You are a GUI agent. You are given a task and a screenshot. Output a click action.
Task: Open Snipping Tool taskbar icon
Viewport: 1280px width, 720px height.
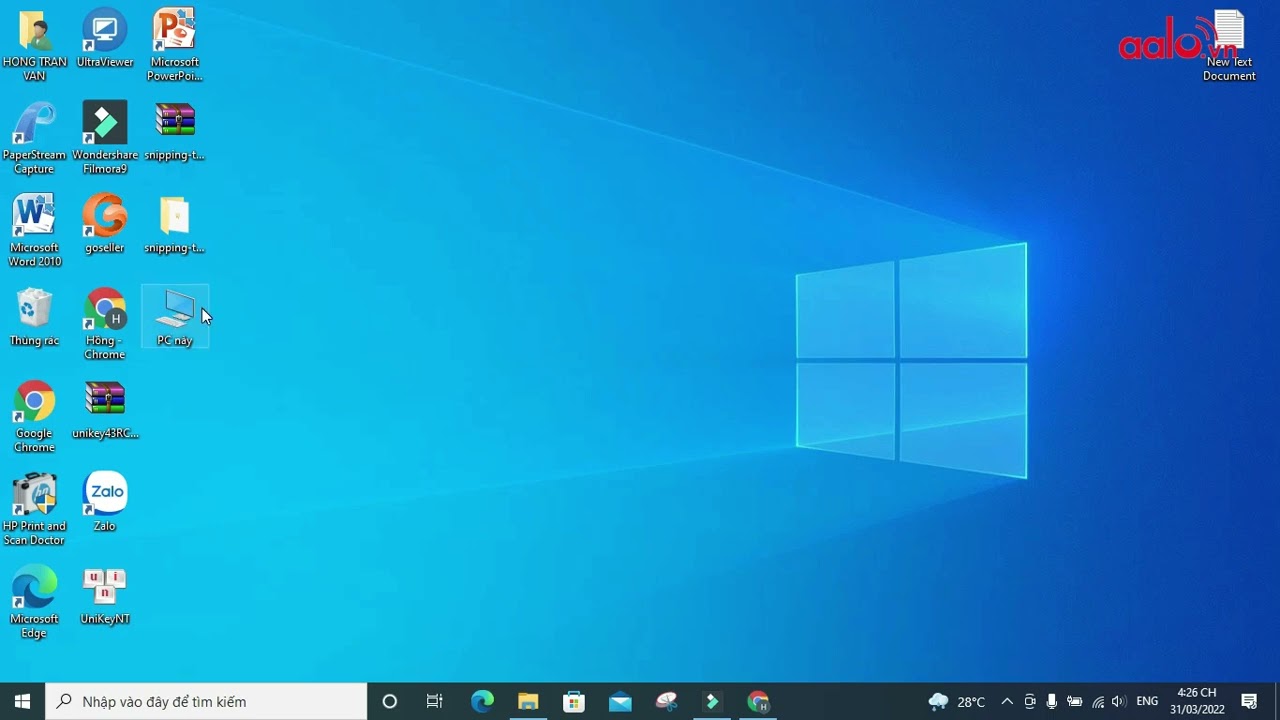pyautogui.click(x=666, y=702)
